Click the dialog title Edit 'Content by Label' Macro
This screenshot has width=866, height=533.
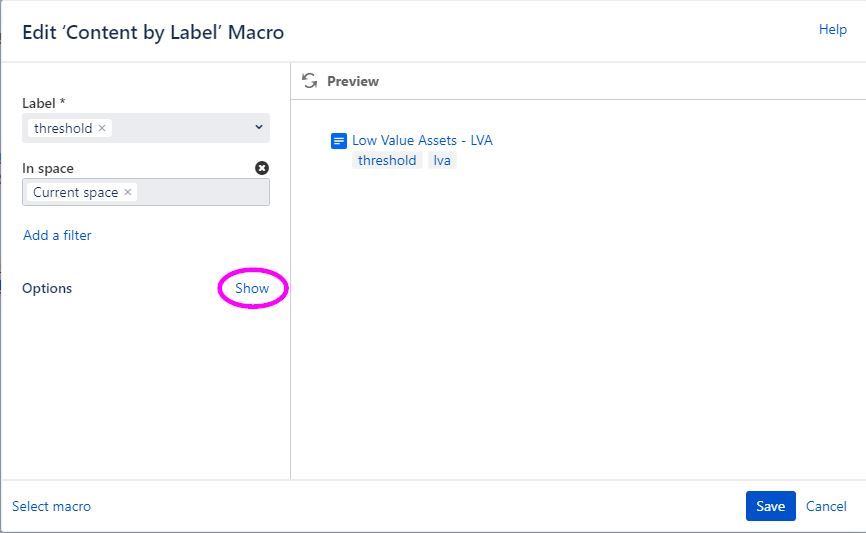pyautogui.click(x=153, y=33)
